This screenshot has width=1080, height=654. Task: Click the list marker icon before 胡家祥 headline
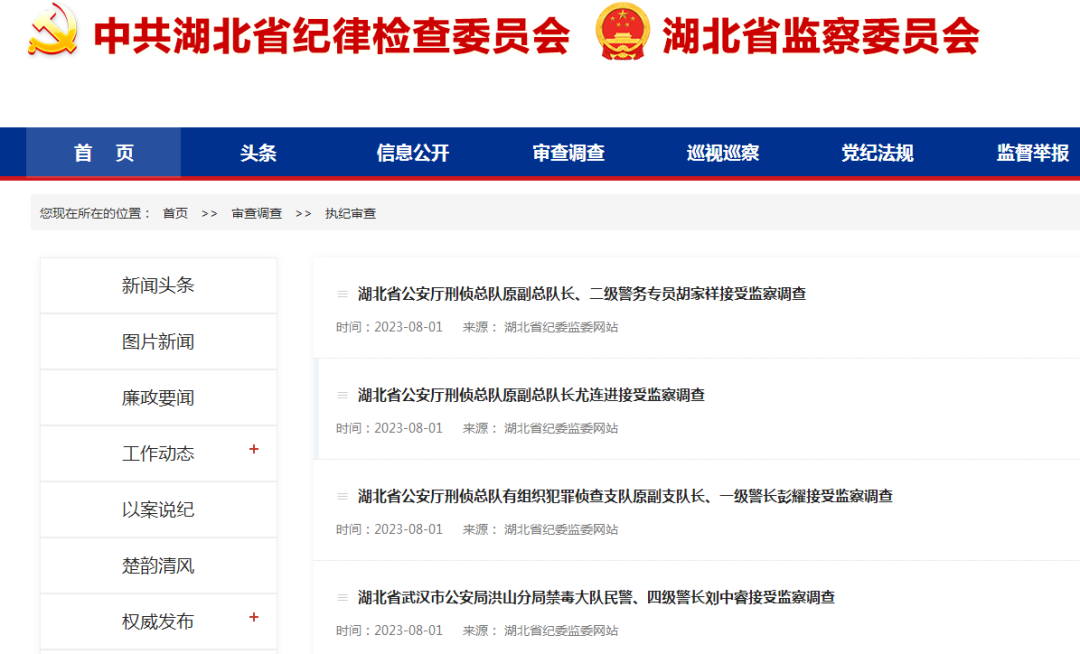click(x=340, y=294)
